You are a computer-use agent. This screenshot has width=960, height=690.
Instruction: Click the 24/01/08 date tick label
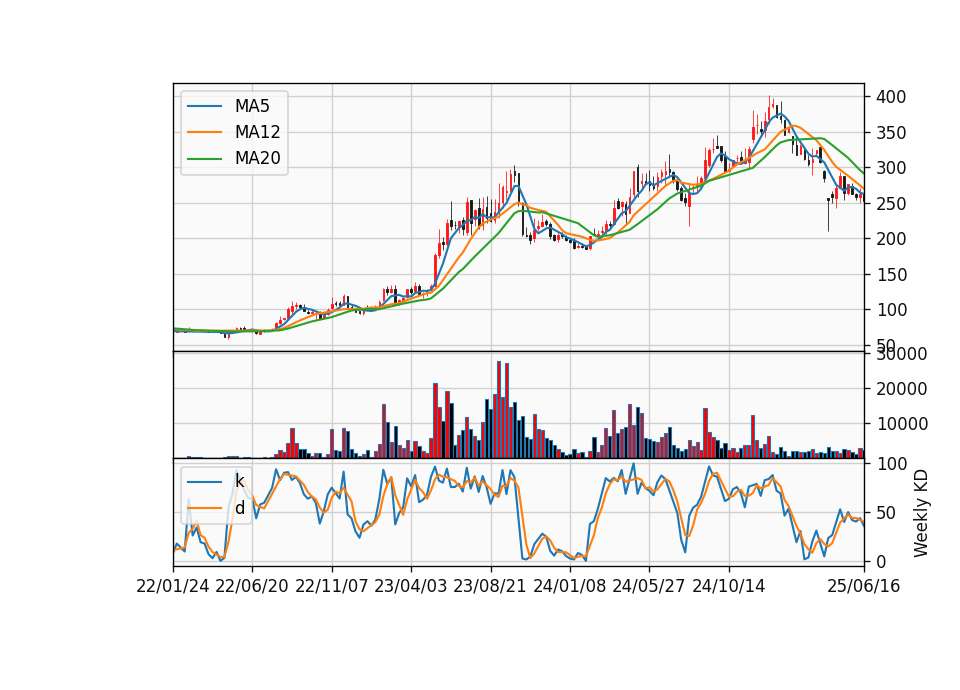570,587
